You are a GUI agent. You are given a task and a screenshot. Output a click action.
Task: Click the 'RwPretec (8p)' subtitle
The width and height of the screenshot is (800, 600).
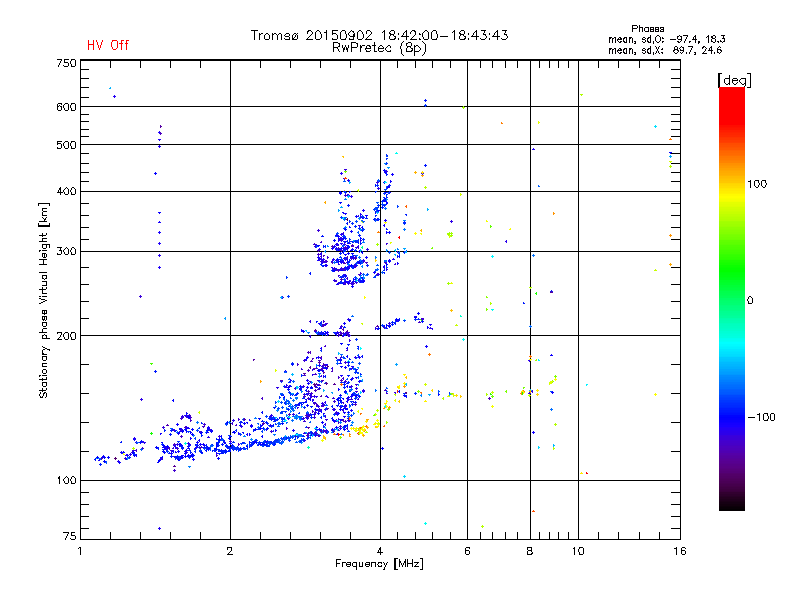(x=379, y=48)
